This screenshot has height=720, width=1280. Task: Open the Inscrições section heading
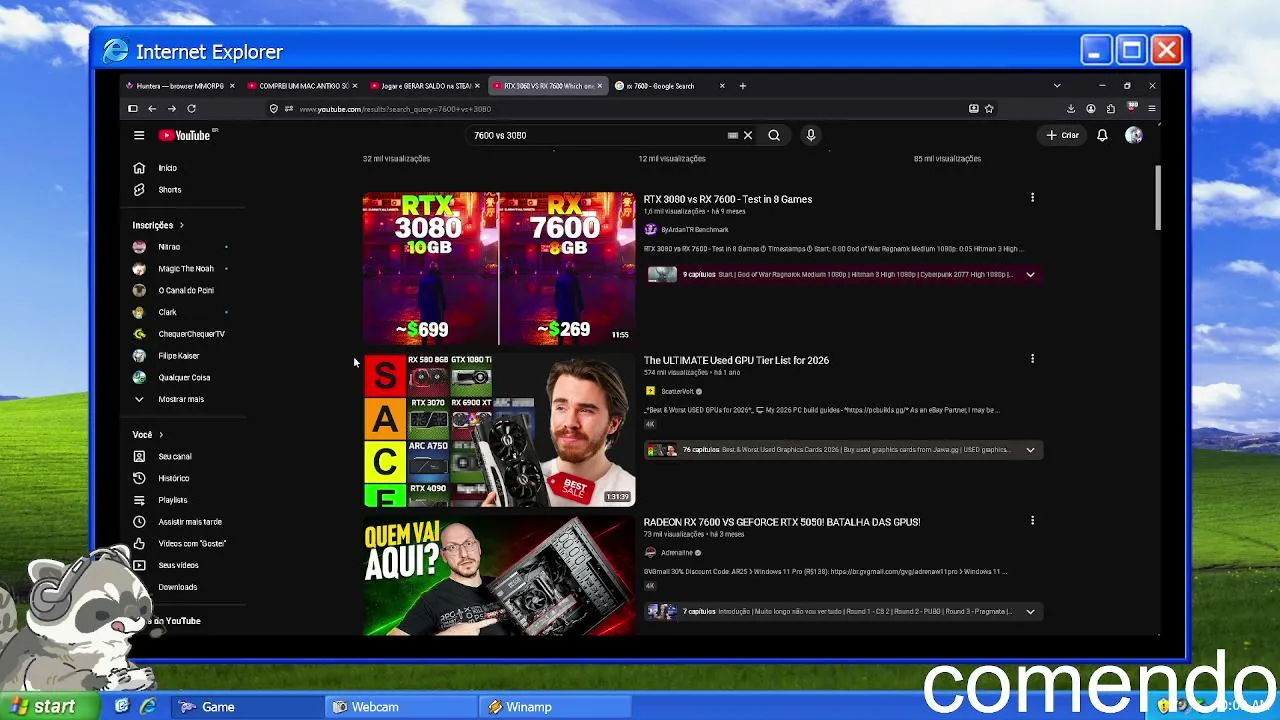pyautogui.click(x=158, y=225)
